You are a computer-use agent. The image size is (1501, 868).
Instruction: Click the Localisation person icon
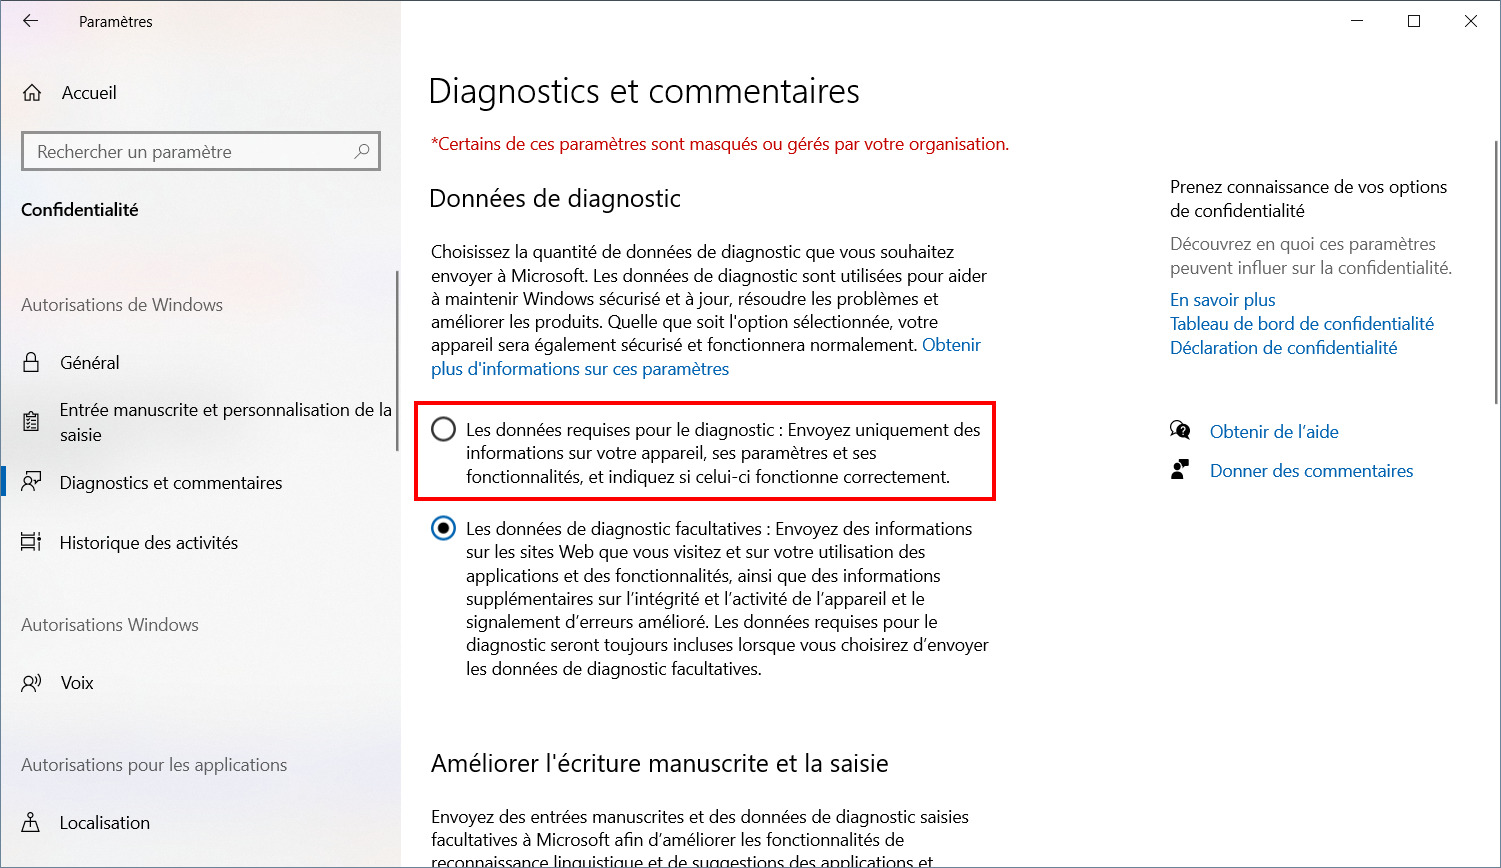(32, 823)
